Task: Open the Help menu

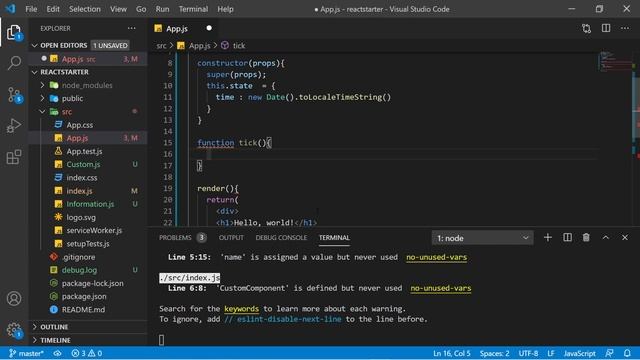Action: (225, 9)
